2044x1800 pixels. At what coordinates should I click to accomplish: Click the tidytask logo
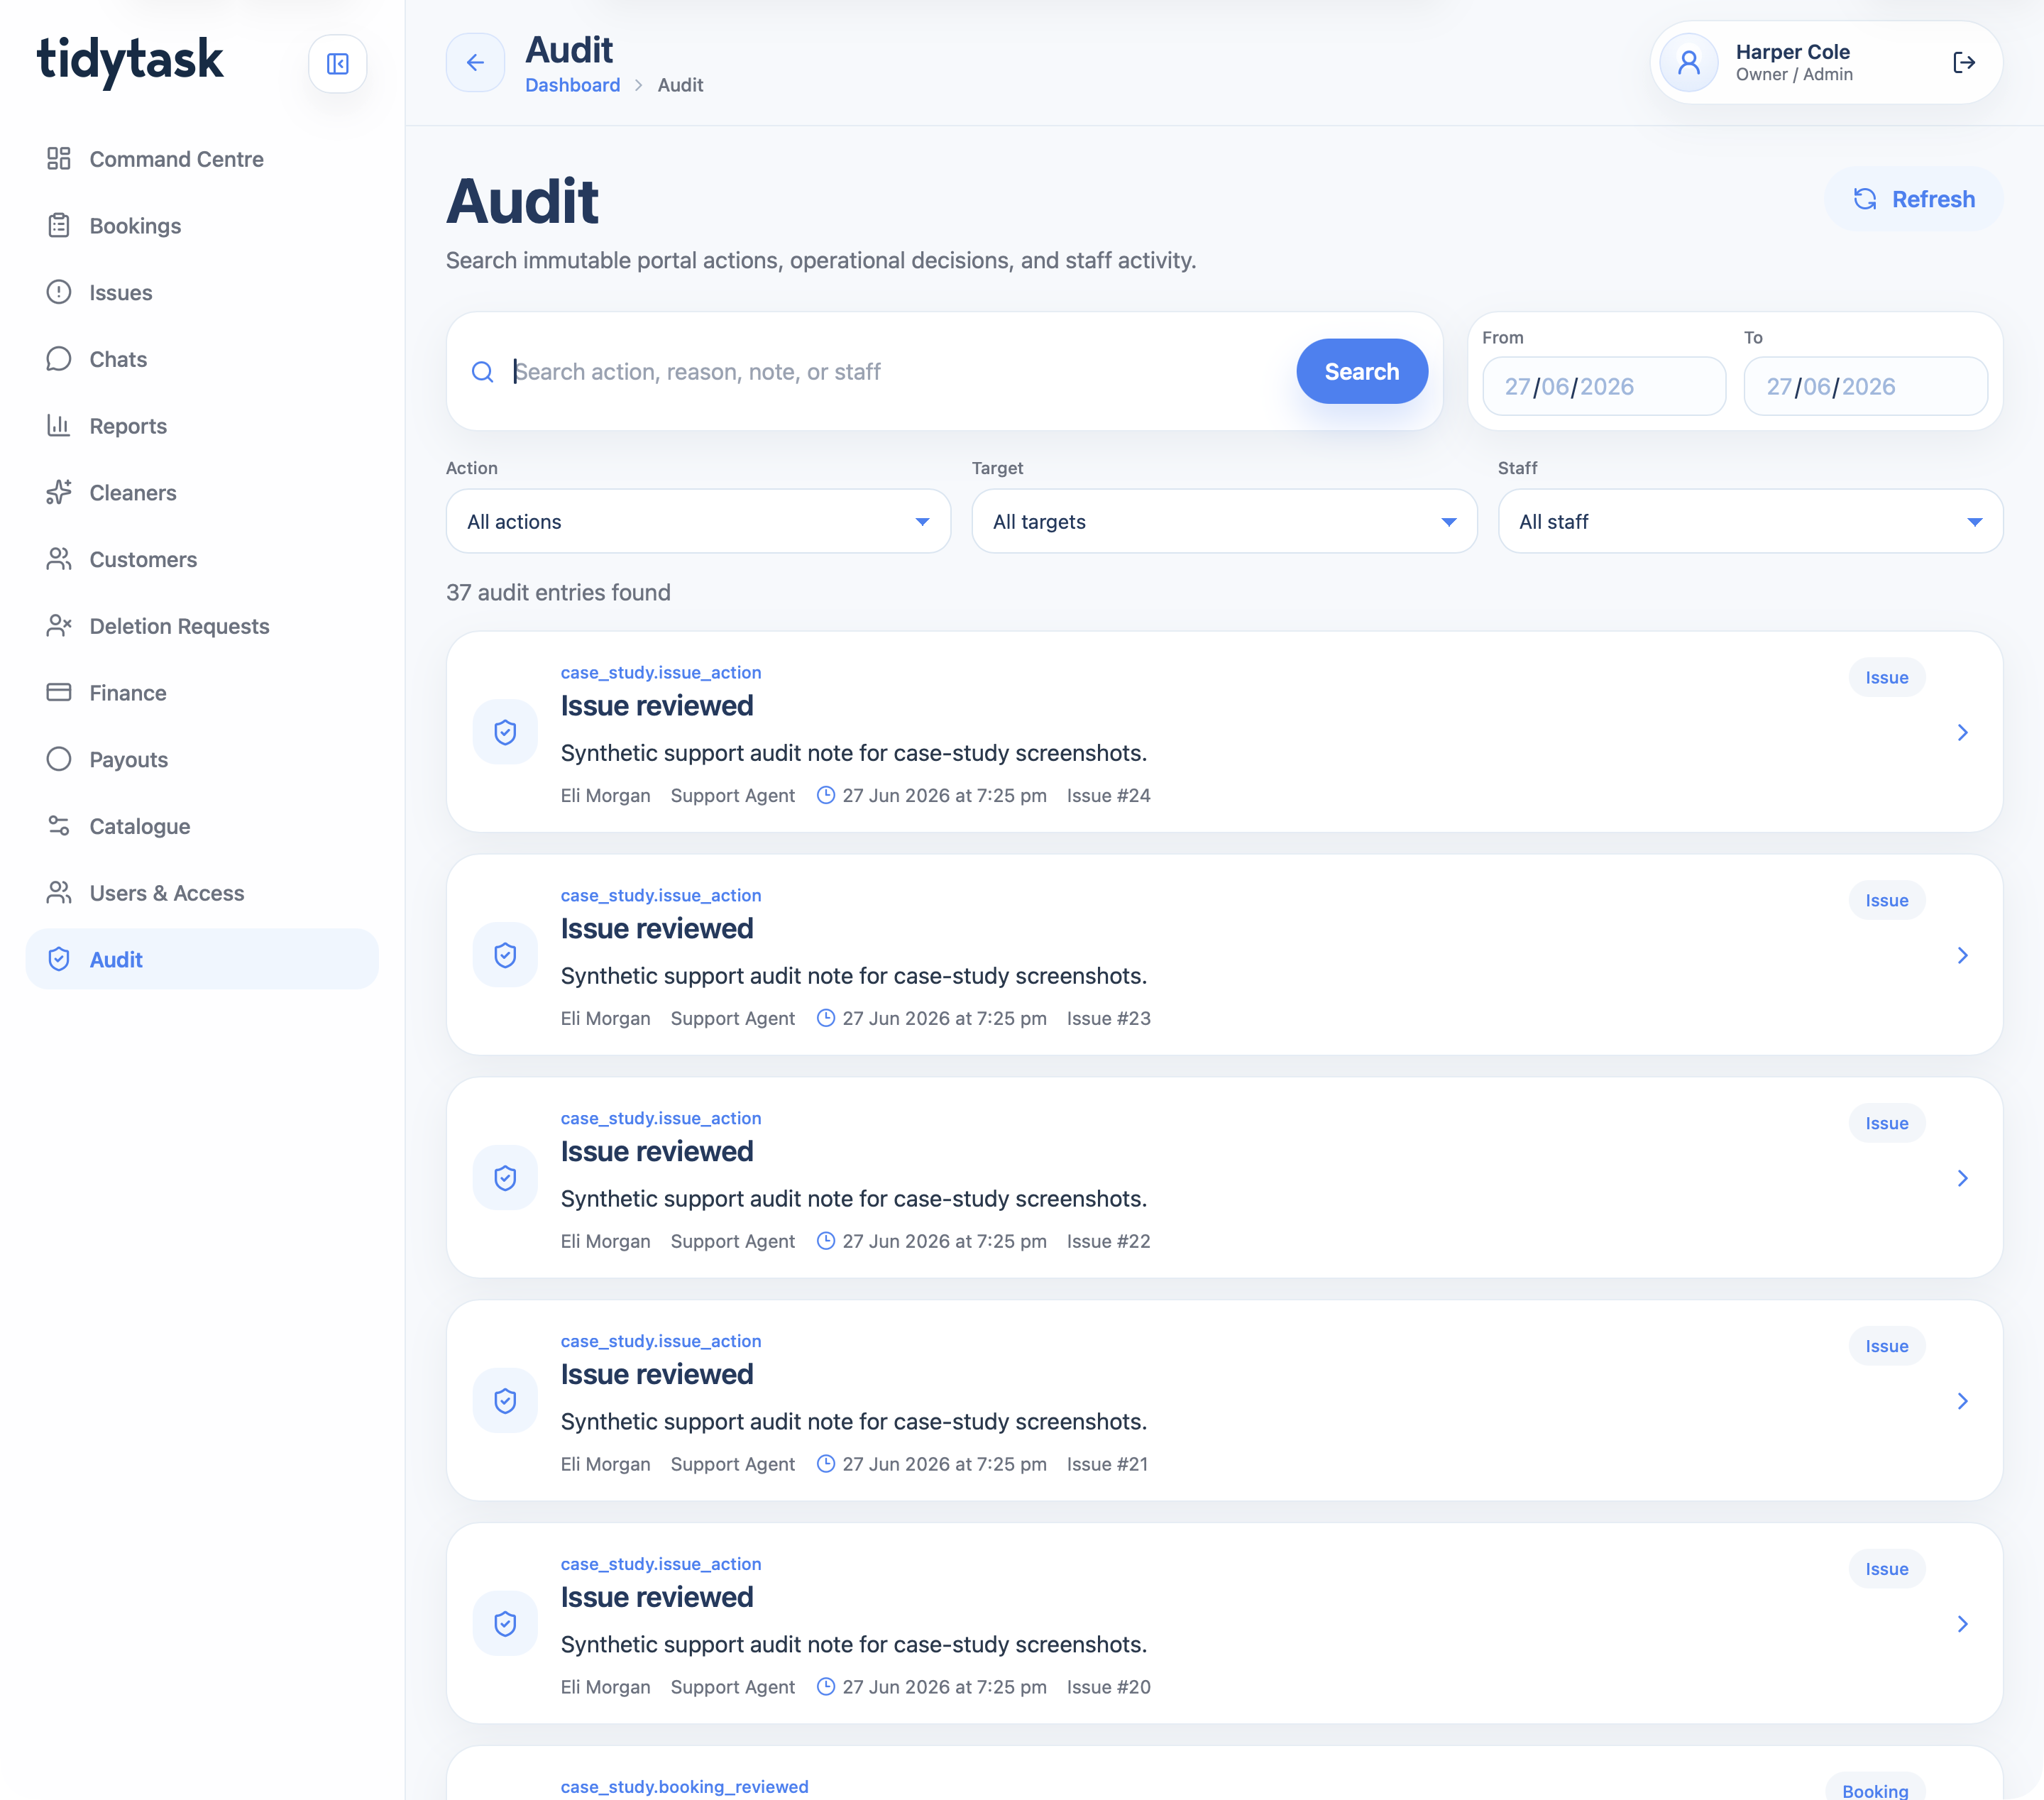(130, 61)
